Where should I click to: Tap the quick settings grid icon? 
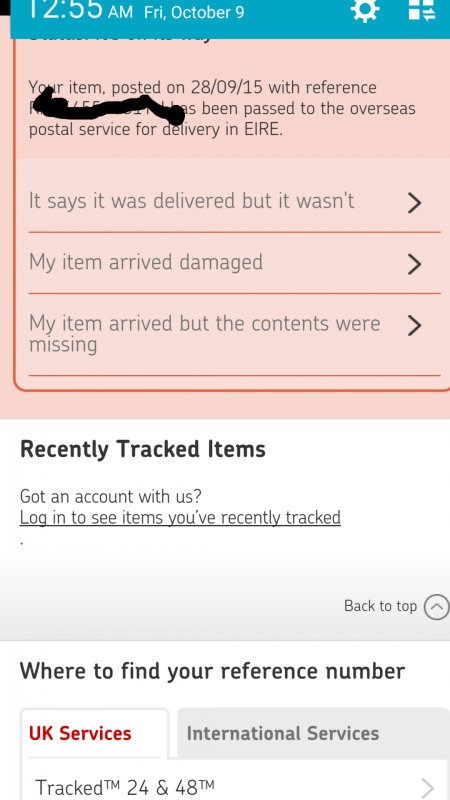[421, 9]
